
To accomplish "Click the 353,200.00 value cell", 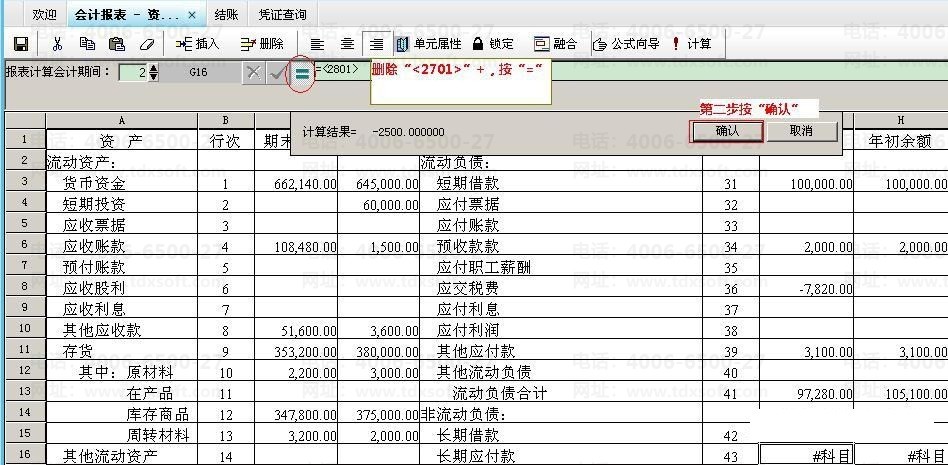I will pyautogui.click(x=296, y=351).
